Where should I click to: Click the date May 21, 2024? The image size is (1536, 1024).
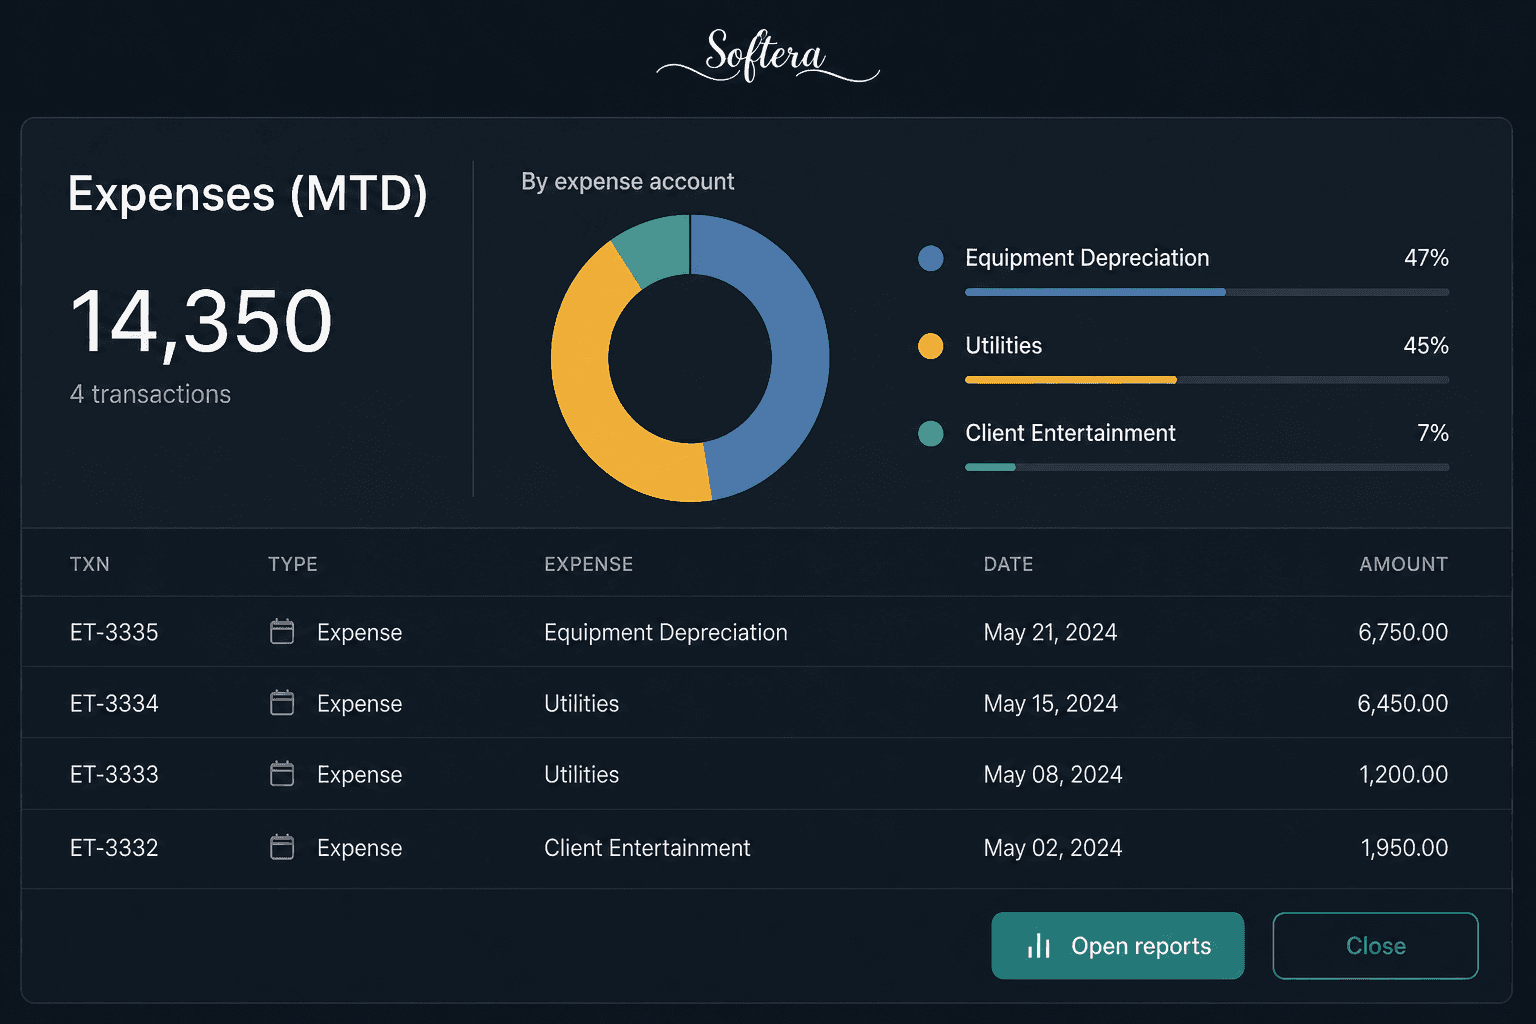(x=1050, y=632)
